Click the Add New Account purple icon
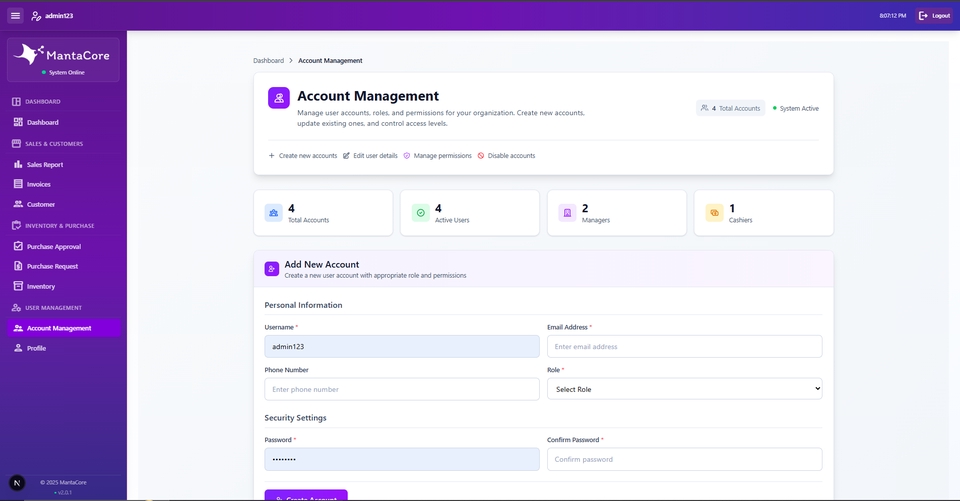The height and width of the screenshot is (501, 960). pyautogui.click(x=272, y=269)
